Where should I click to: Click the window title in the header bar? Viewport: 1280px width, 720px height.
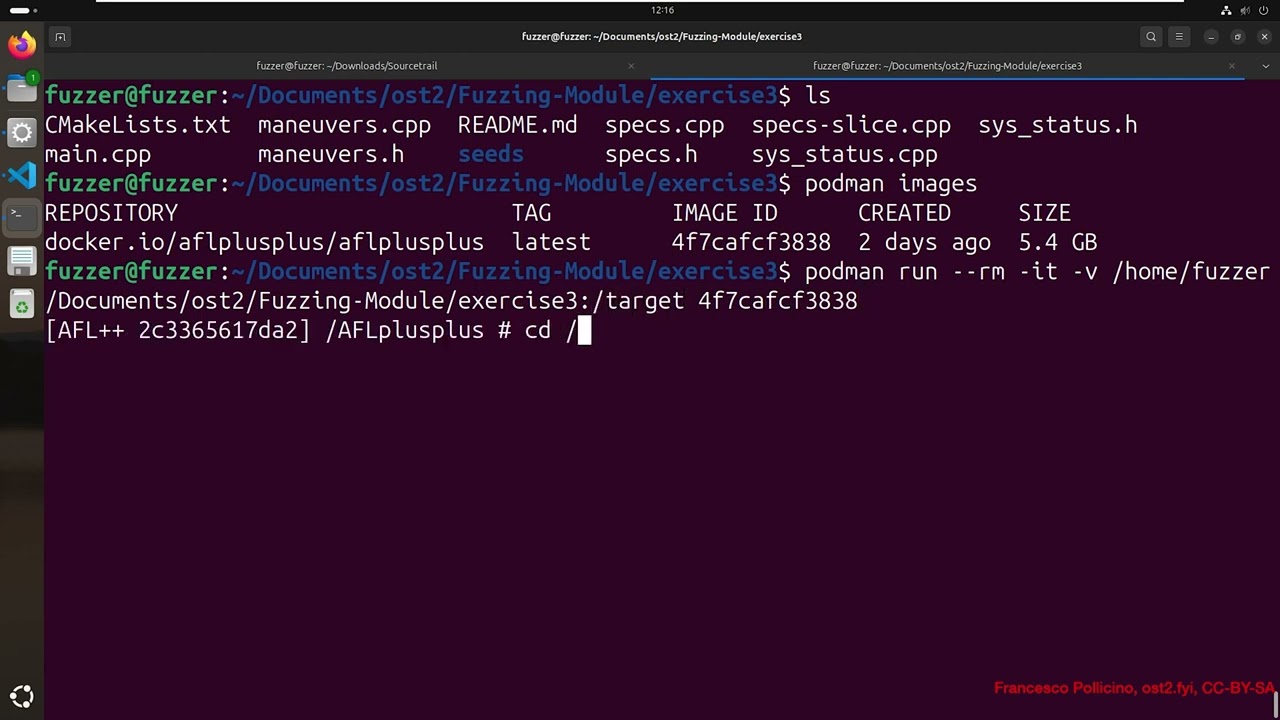click(x=662, y=37)
